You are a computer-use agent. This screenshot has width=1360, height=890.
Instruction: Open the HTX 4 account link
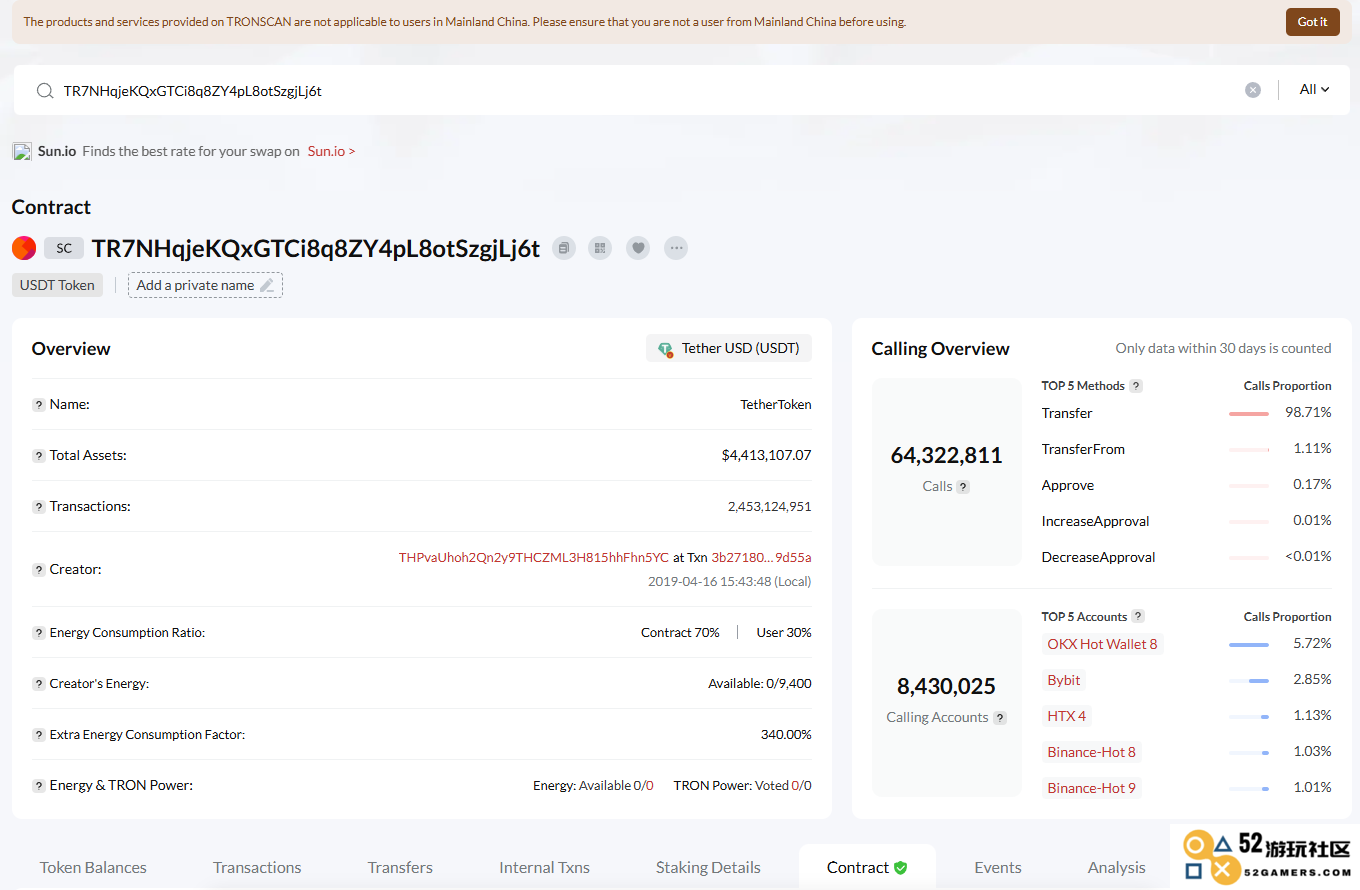pos(1067,716)
